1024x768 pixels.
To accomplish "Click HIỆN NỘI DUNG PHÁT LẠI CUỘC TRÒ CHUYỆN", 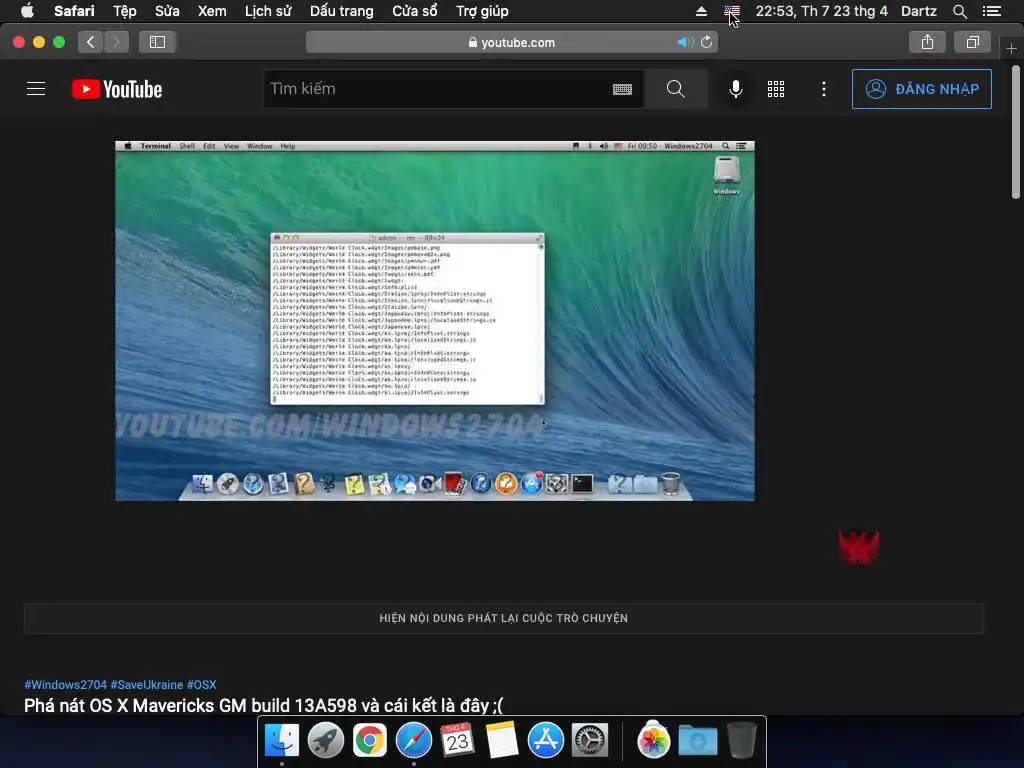I will click(504, 618).
